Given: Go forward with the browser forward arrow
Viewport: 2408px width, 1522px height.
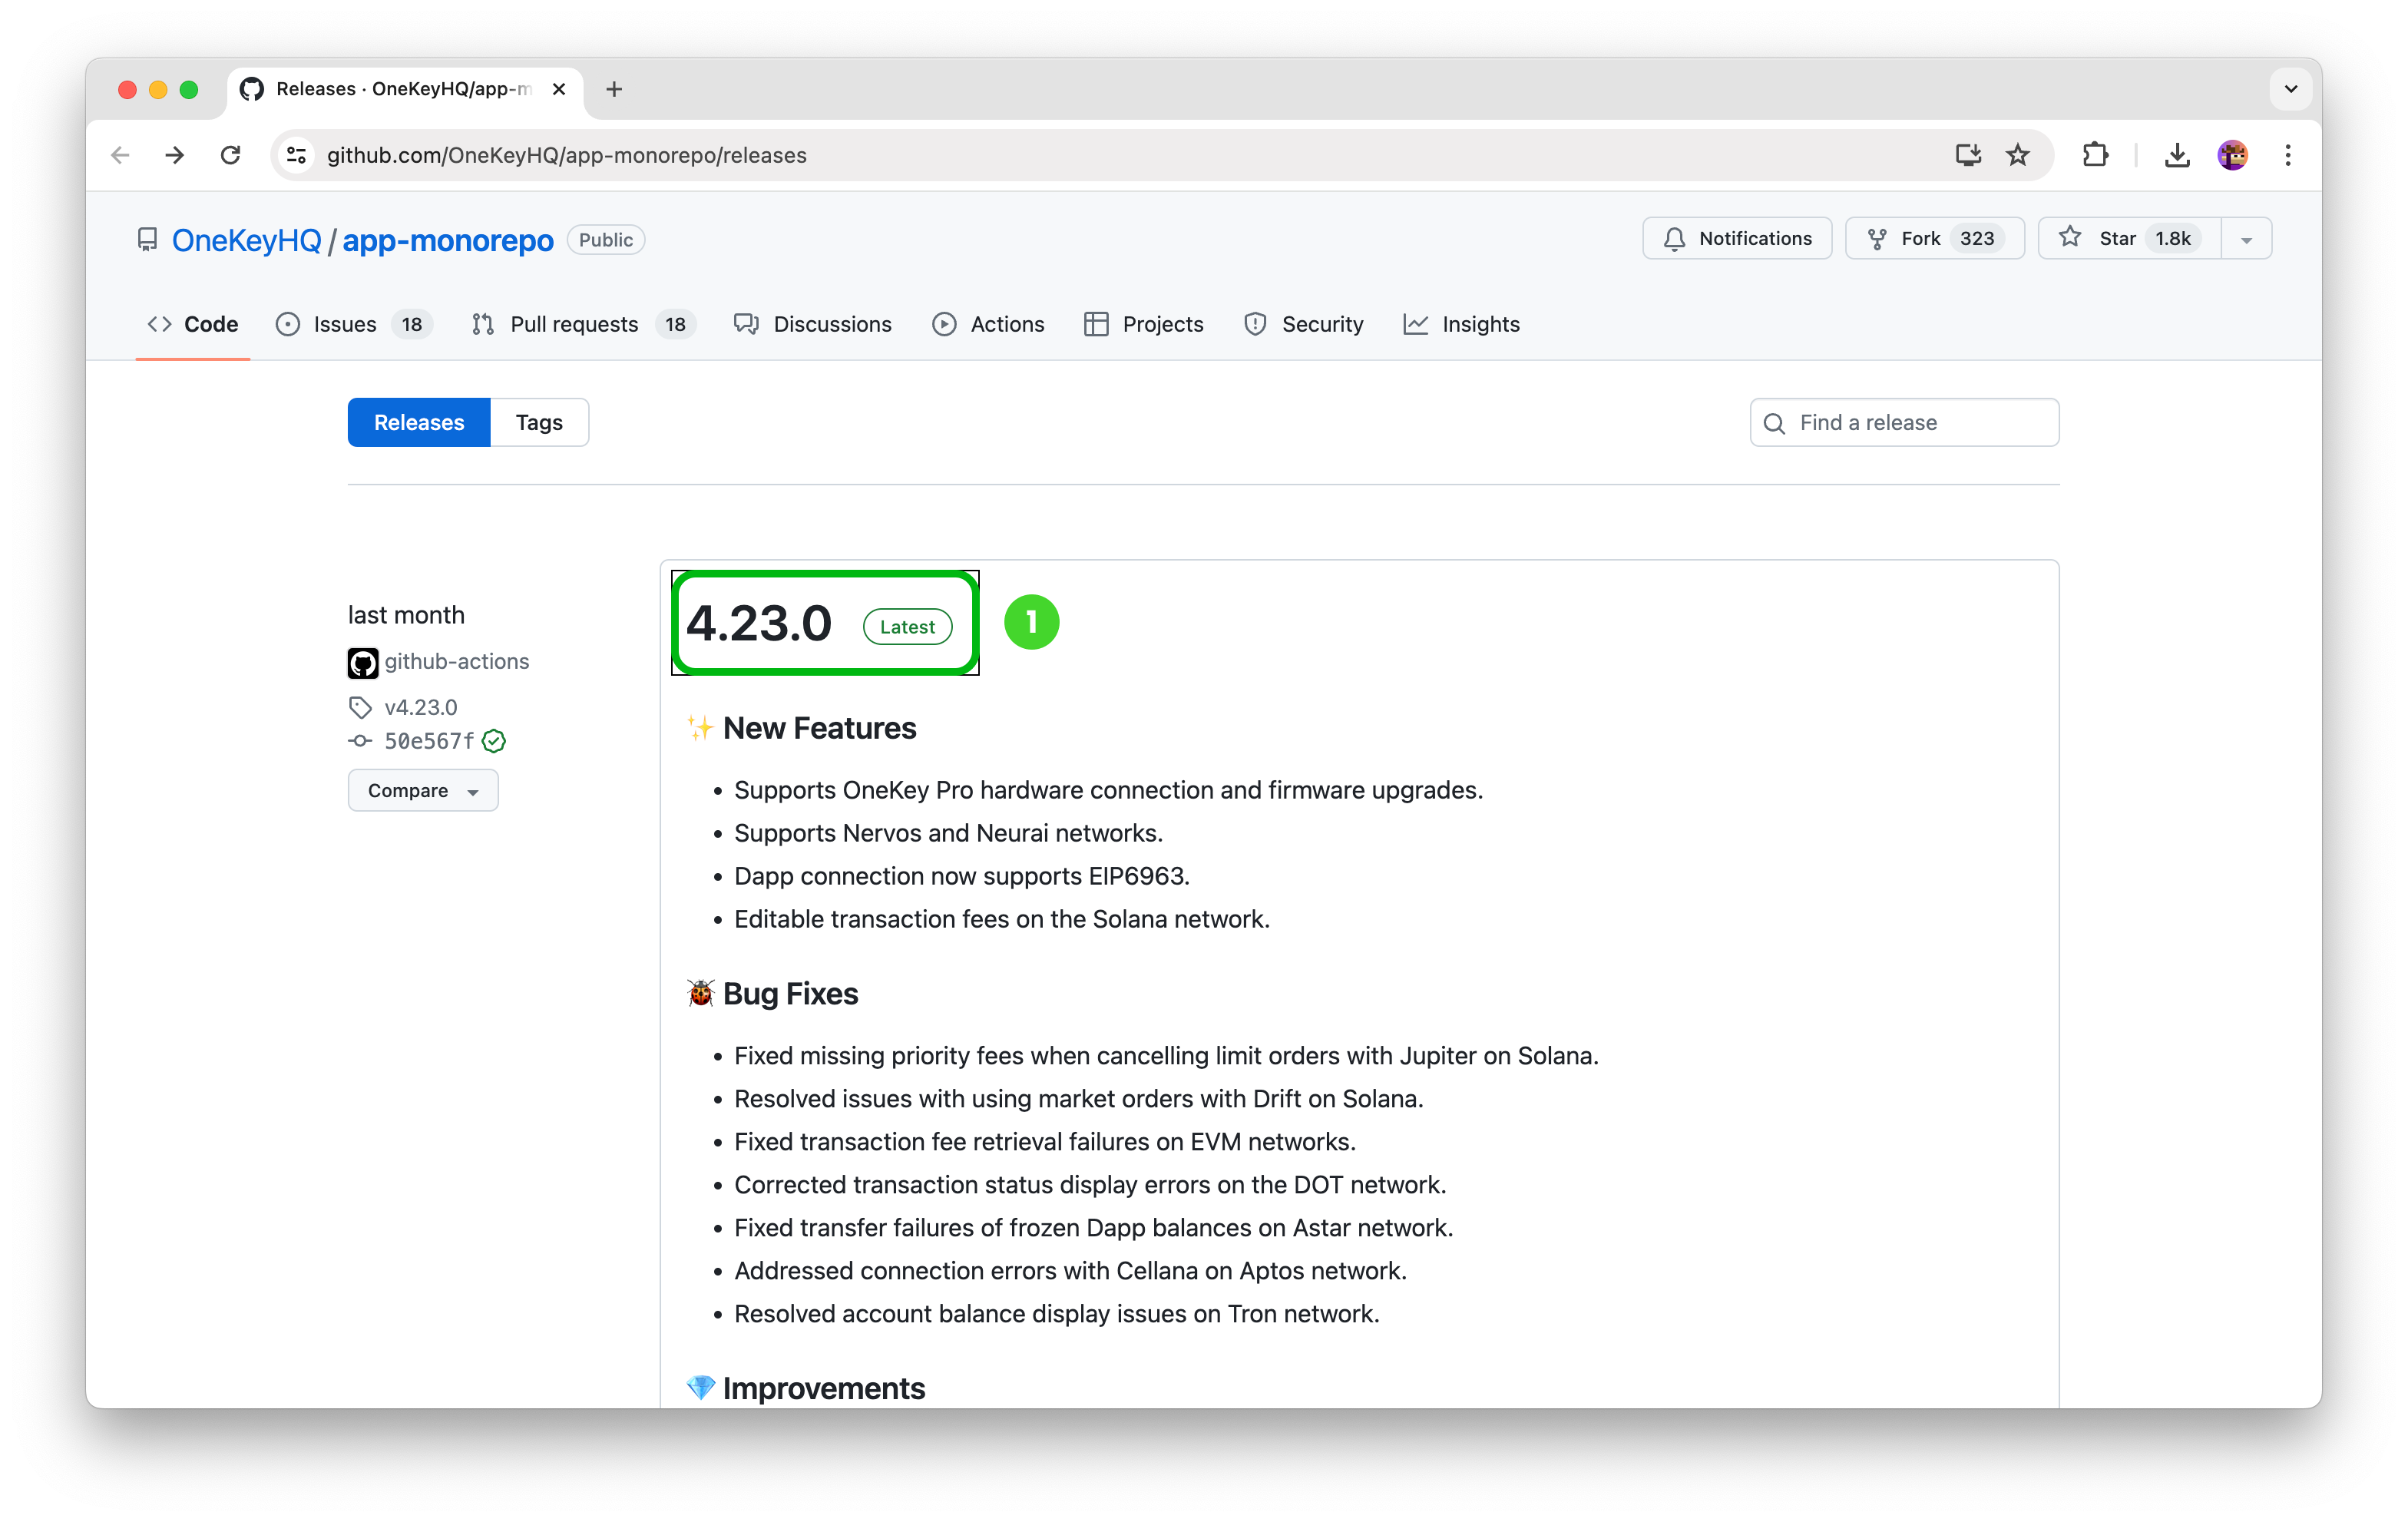Looking at the screenshot, I should coord(175,155).
